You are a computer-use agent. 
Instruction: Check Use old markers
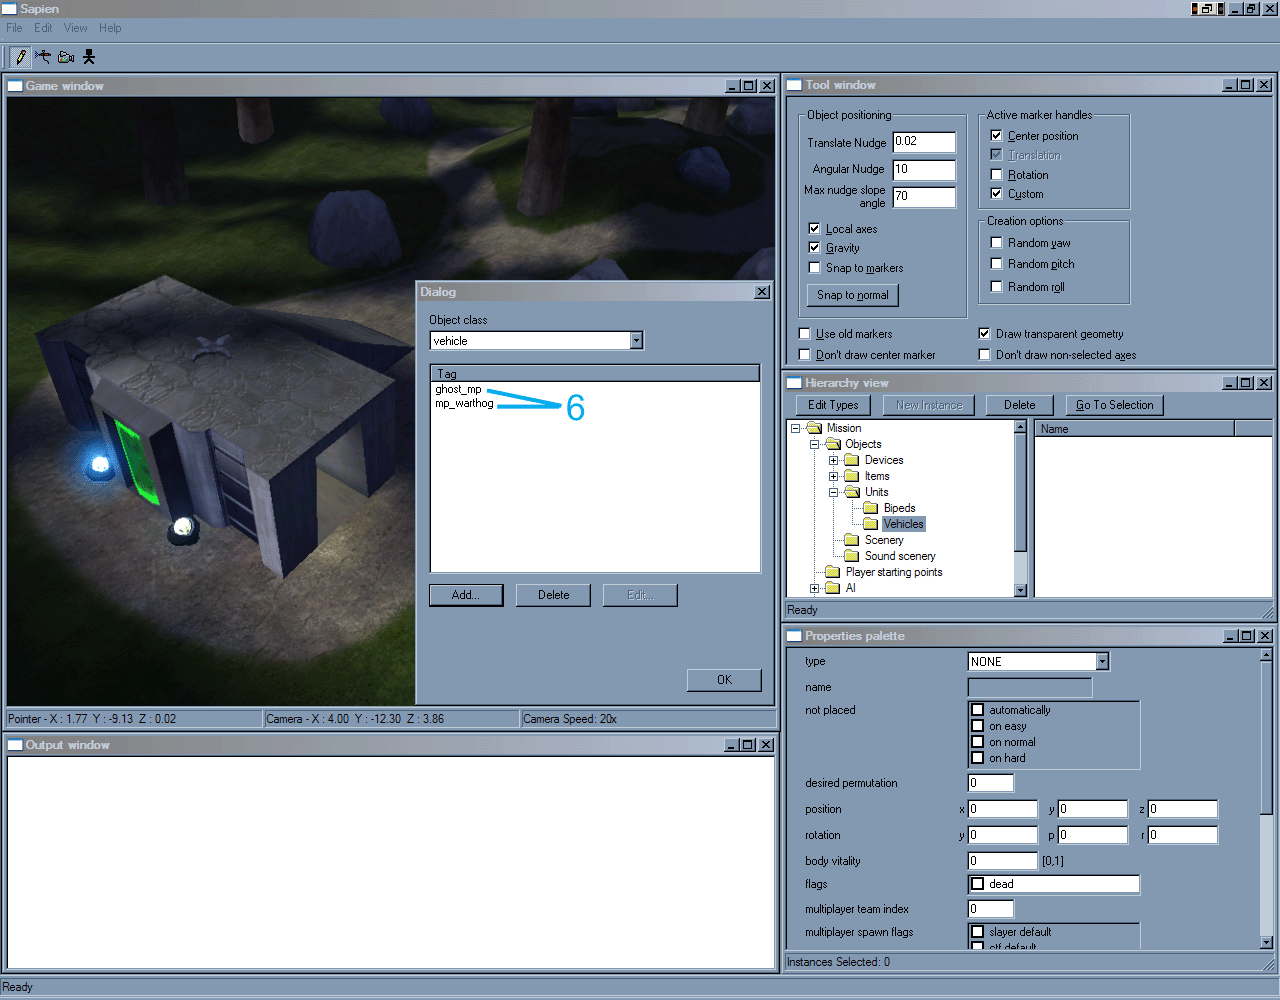click(x=804, y=333)
